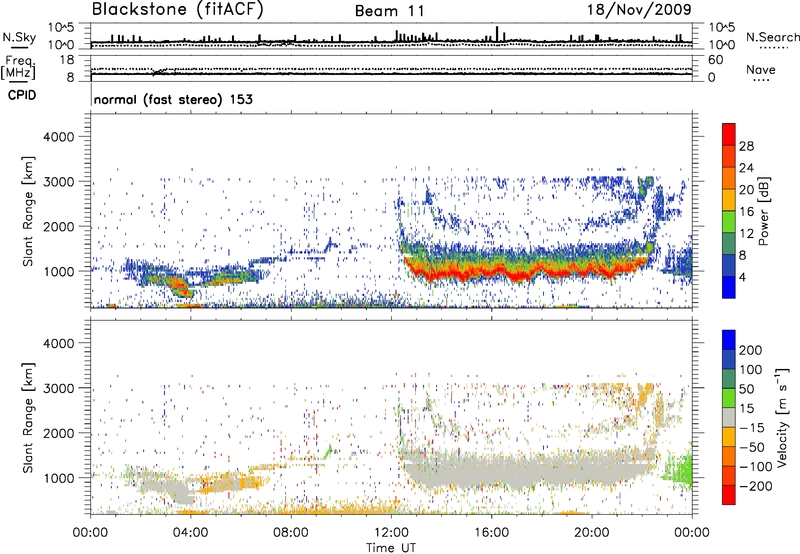The image size is (800, 554).
Task: Click the '2000' tick in the velocity panel
Action: (x=58, y=433)
